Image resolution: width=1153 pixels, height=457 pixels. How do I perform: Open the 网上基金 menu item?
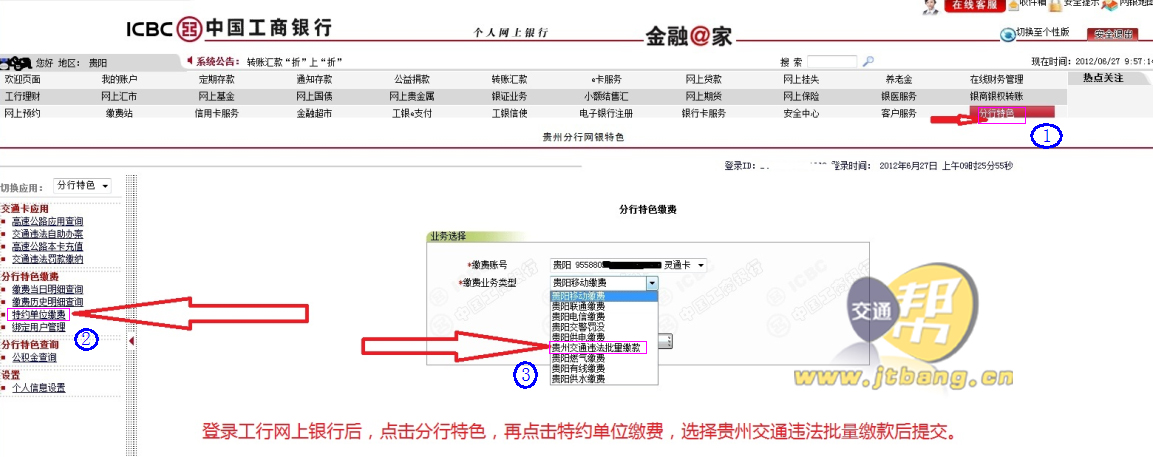216,96
